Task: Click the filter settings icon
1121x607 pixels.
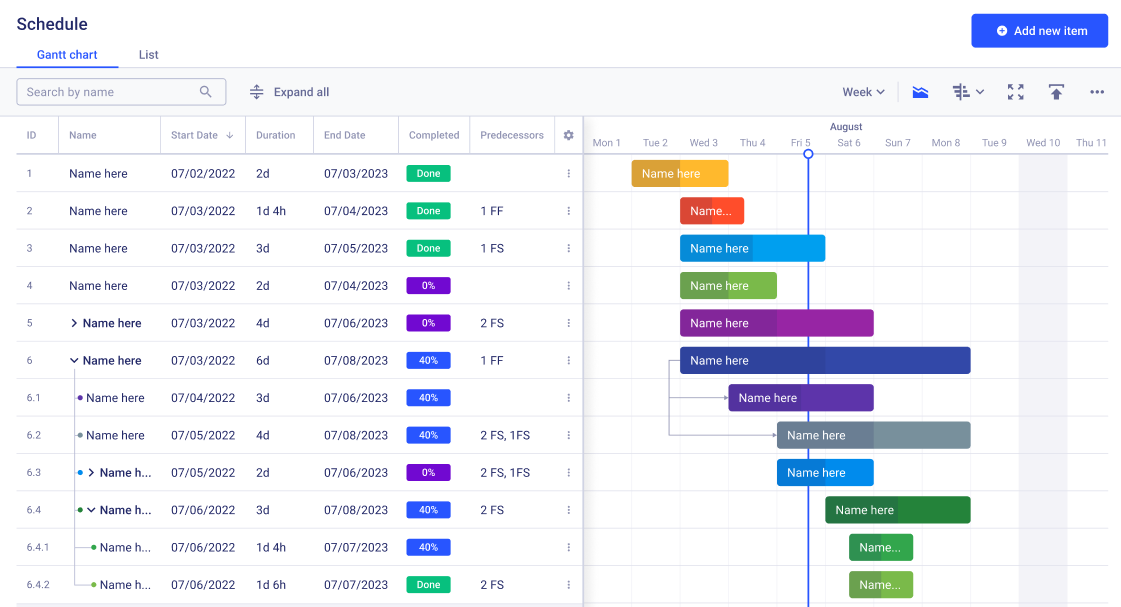Action: (963, 91)
